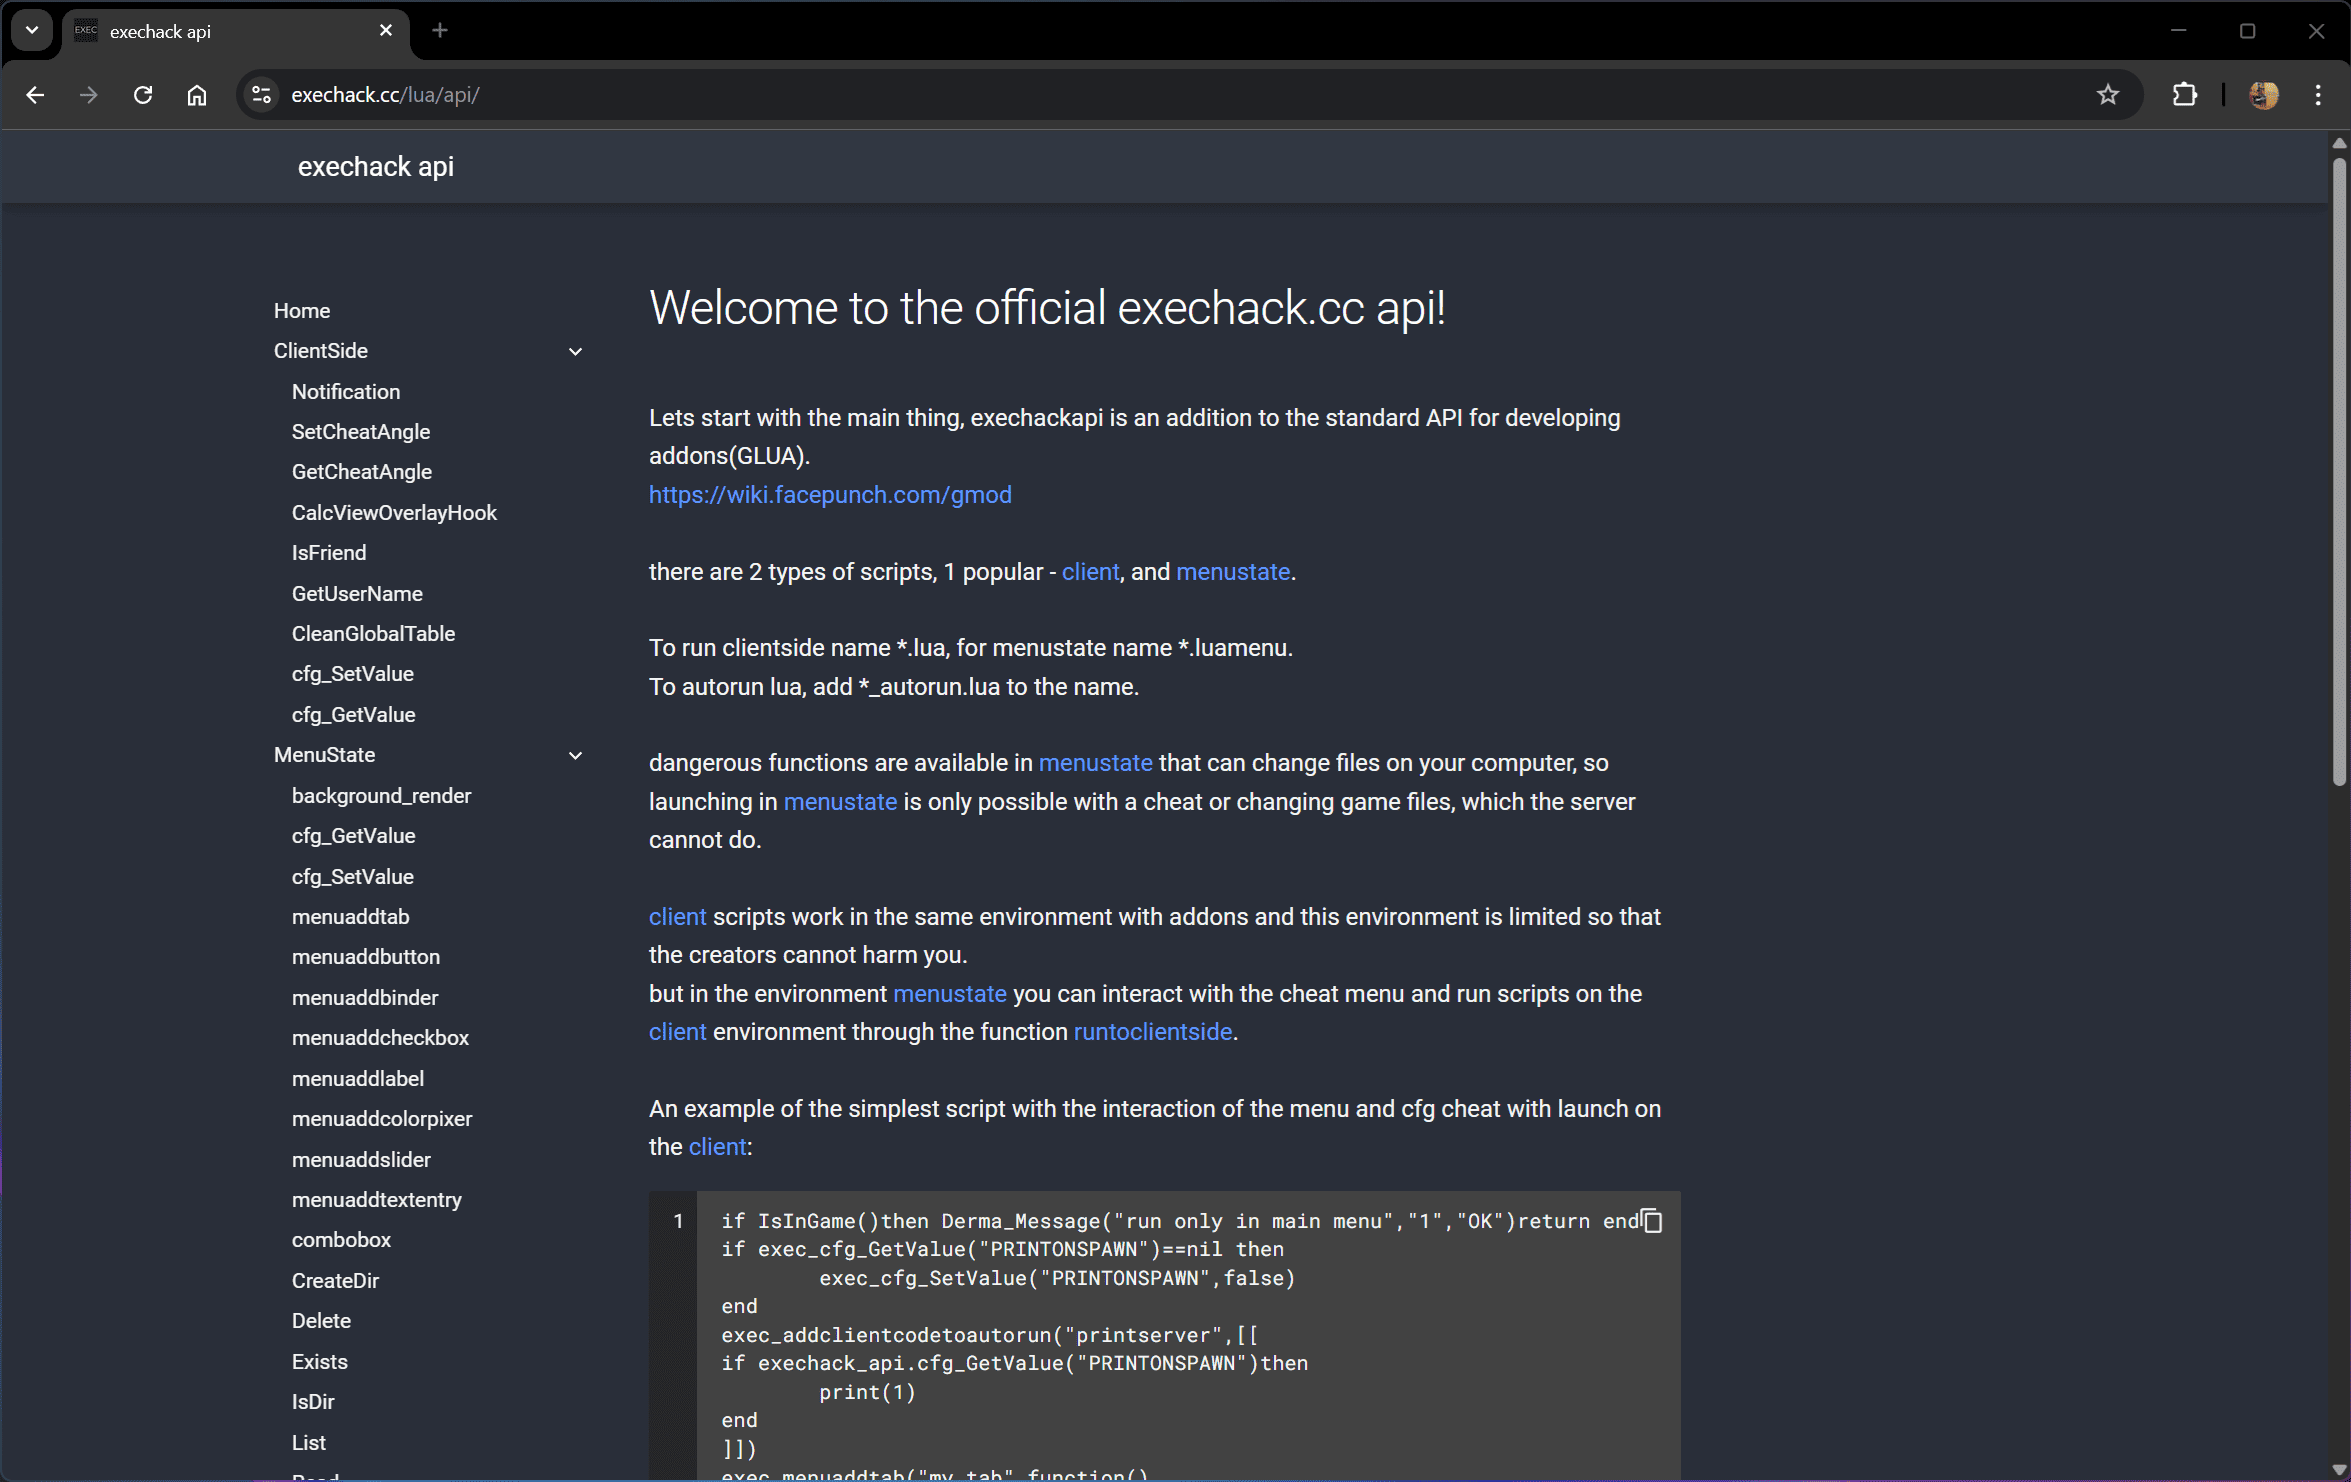Bookmark this page with star icon
This screenshot has width=2351, height=1482.
2108,95
